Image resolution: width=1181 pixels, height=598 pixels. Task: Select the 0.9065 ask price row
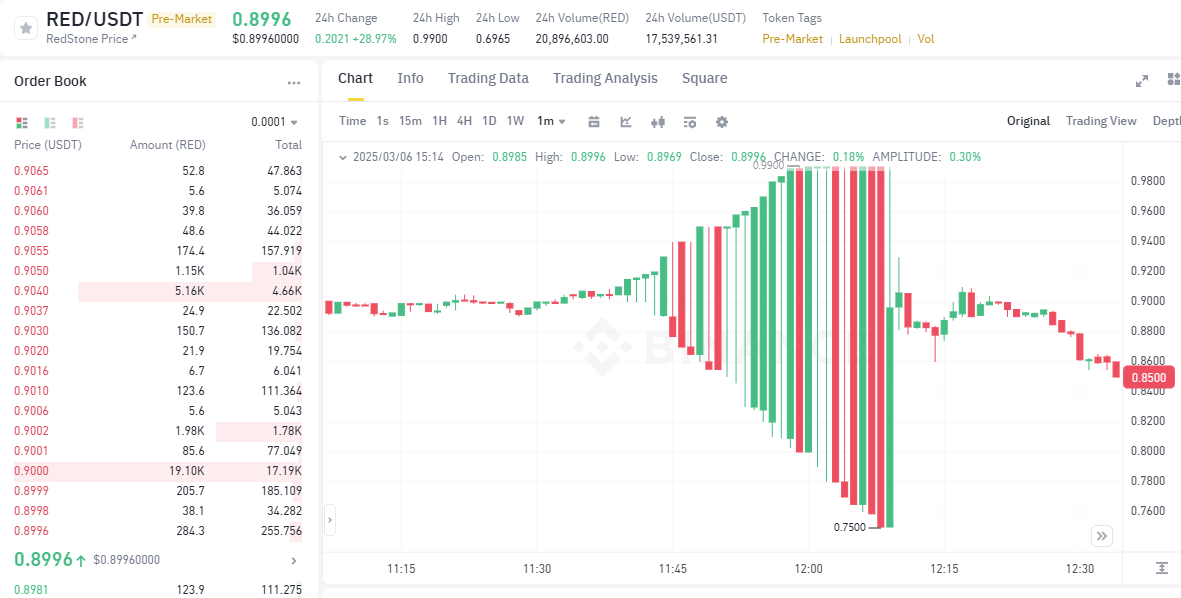pos(158,171)
